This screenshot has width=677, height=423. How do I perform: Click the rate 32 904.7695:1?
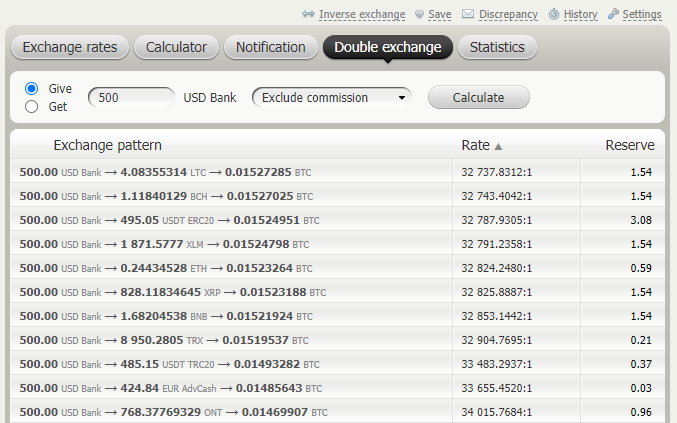click(x=497, y=340)
